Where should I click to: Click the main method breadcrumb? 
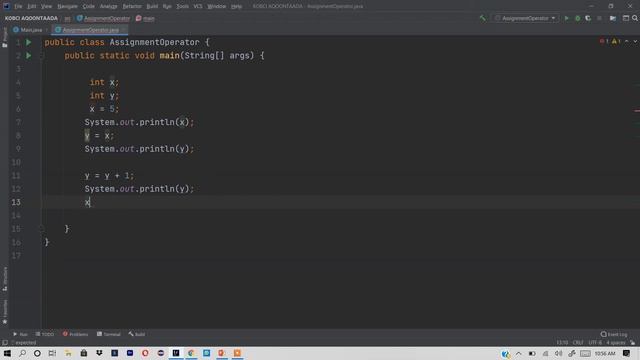pyautogui.click(x=145, y=18)
